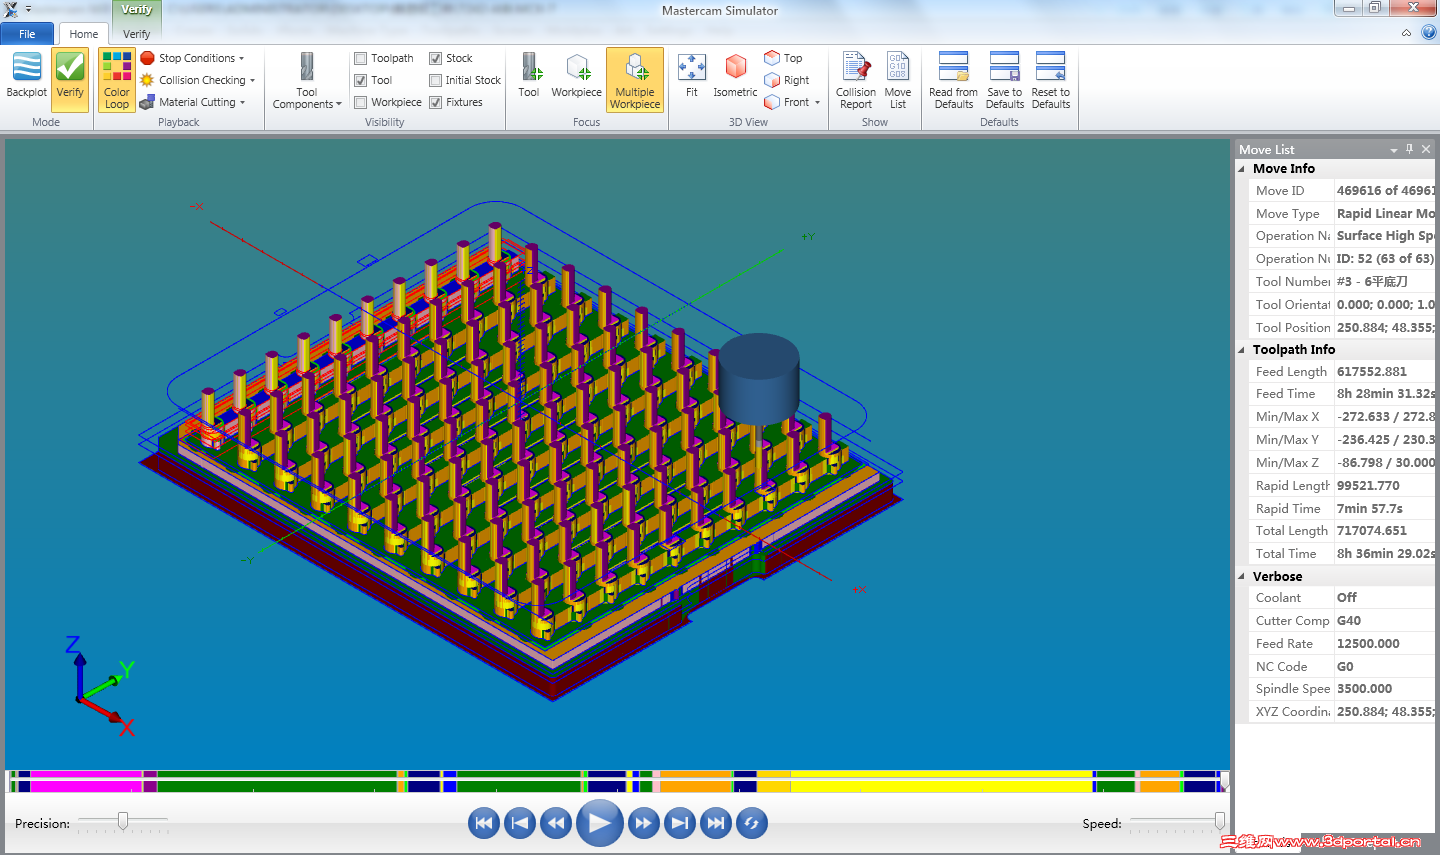The image size is (1440, 855).
Task: Select the NC Code value G0
Action: point(1385,667)
